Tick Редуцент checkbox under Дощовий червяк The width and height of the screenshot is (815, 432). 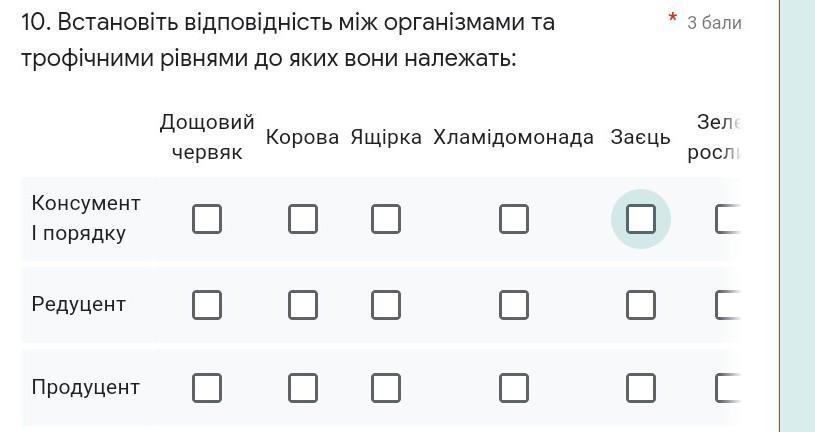pos(207,304)
